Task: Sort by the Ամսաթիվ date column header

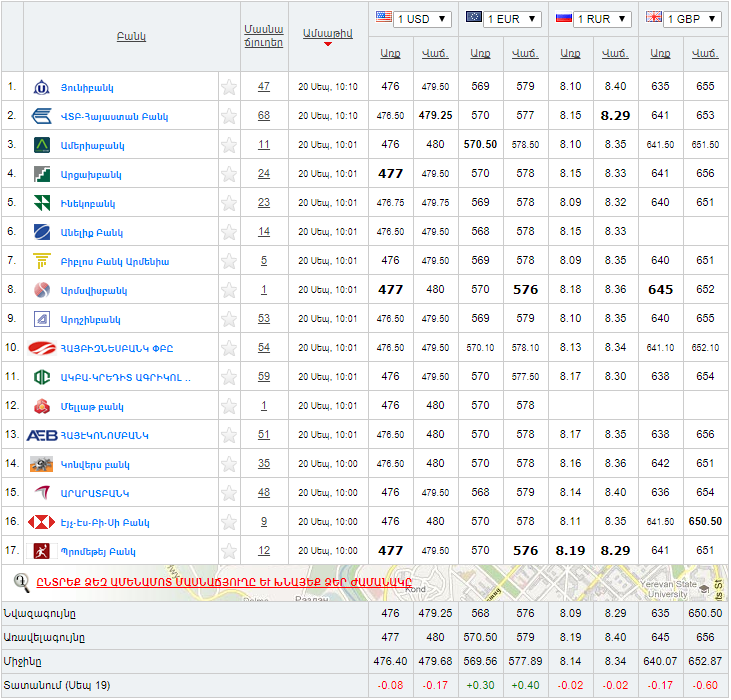Action: pyautogui.click(x=328, y=34)
